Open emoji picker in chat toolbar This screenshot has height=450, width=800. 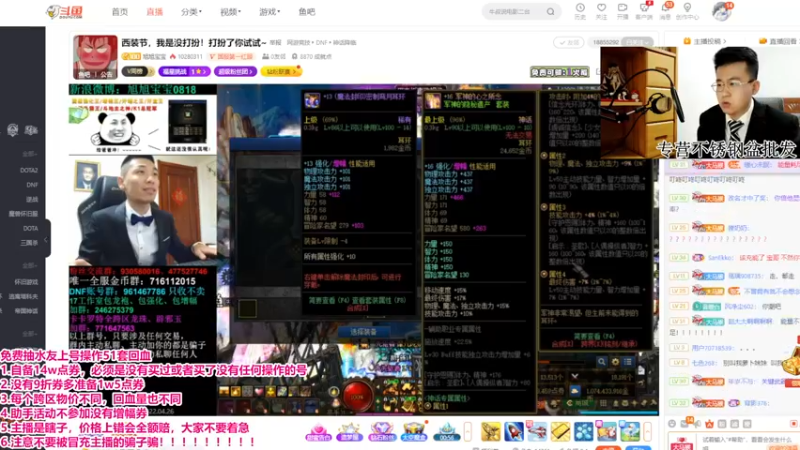672,424
